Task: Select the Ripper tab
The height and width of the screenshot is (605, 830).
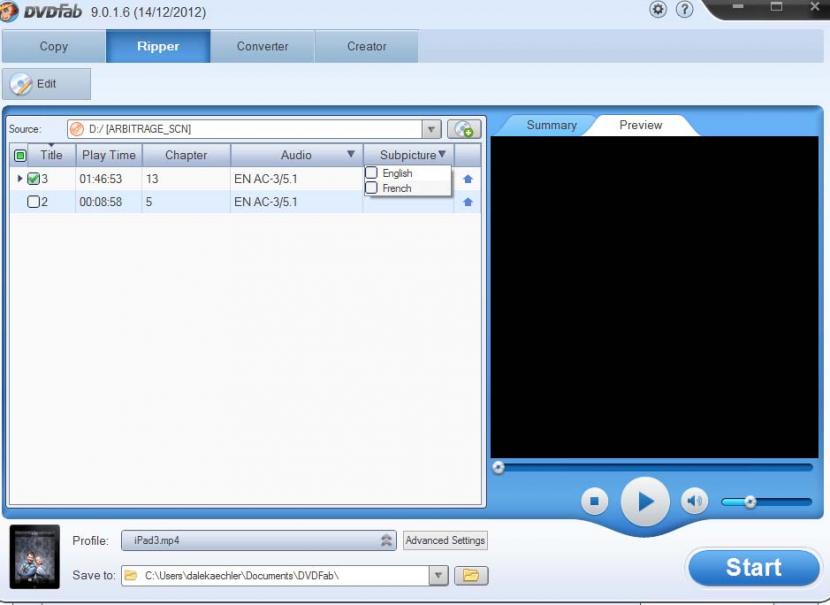Action: coord(158,46)
